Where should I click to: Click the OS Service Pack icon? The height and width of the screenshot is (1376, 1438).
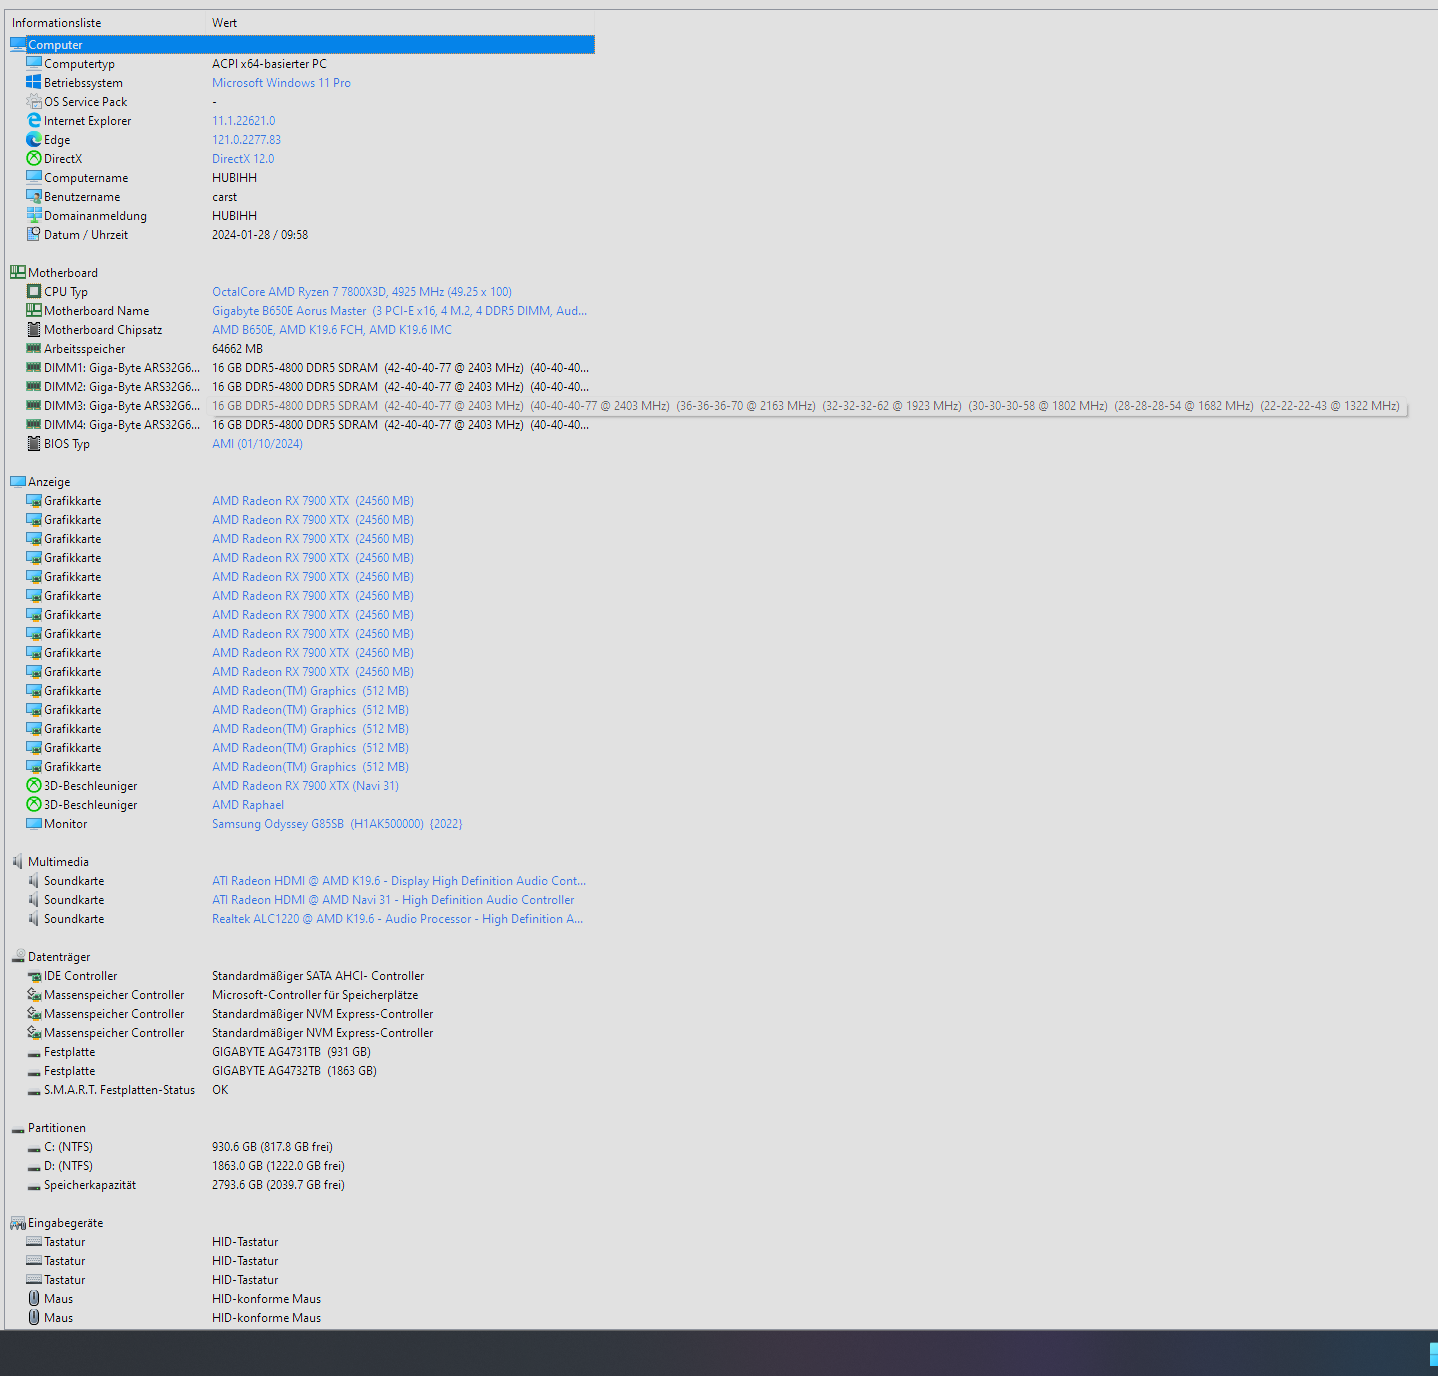click(x=34, y=102)
